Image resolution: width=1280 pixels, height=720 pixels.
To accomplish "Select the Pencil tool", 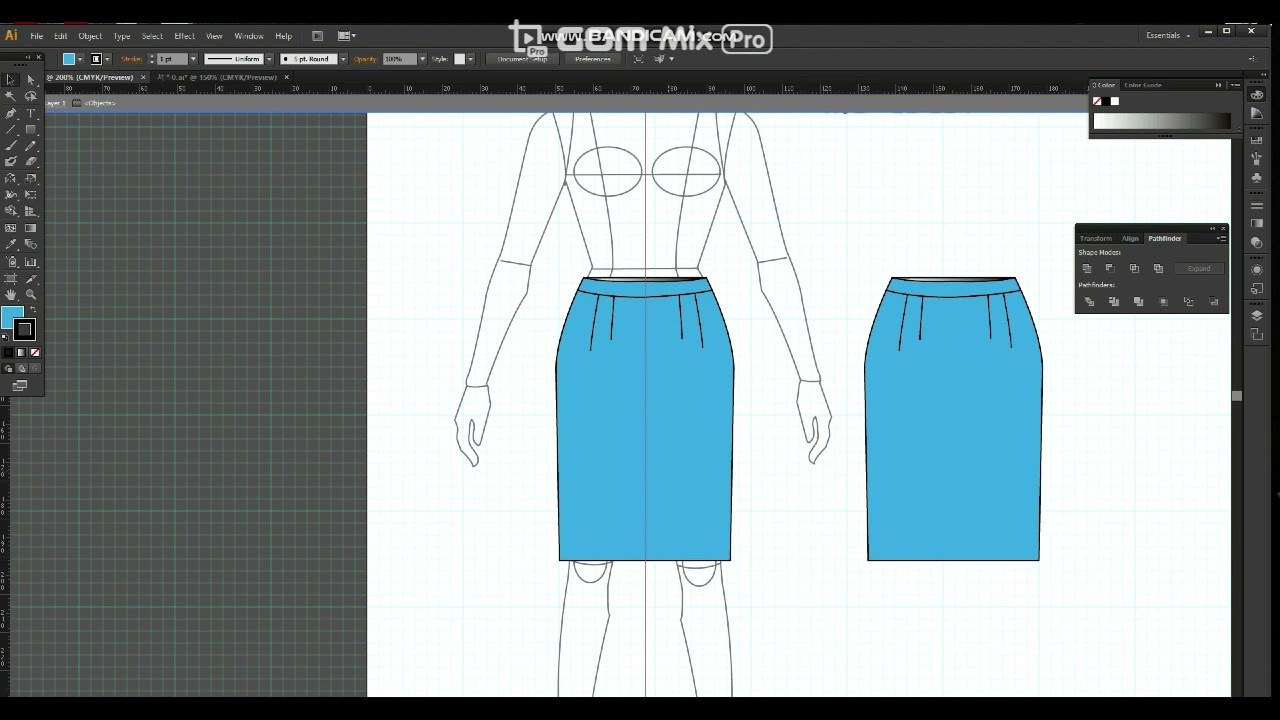I will [31, 145].
